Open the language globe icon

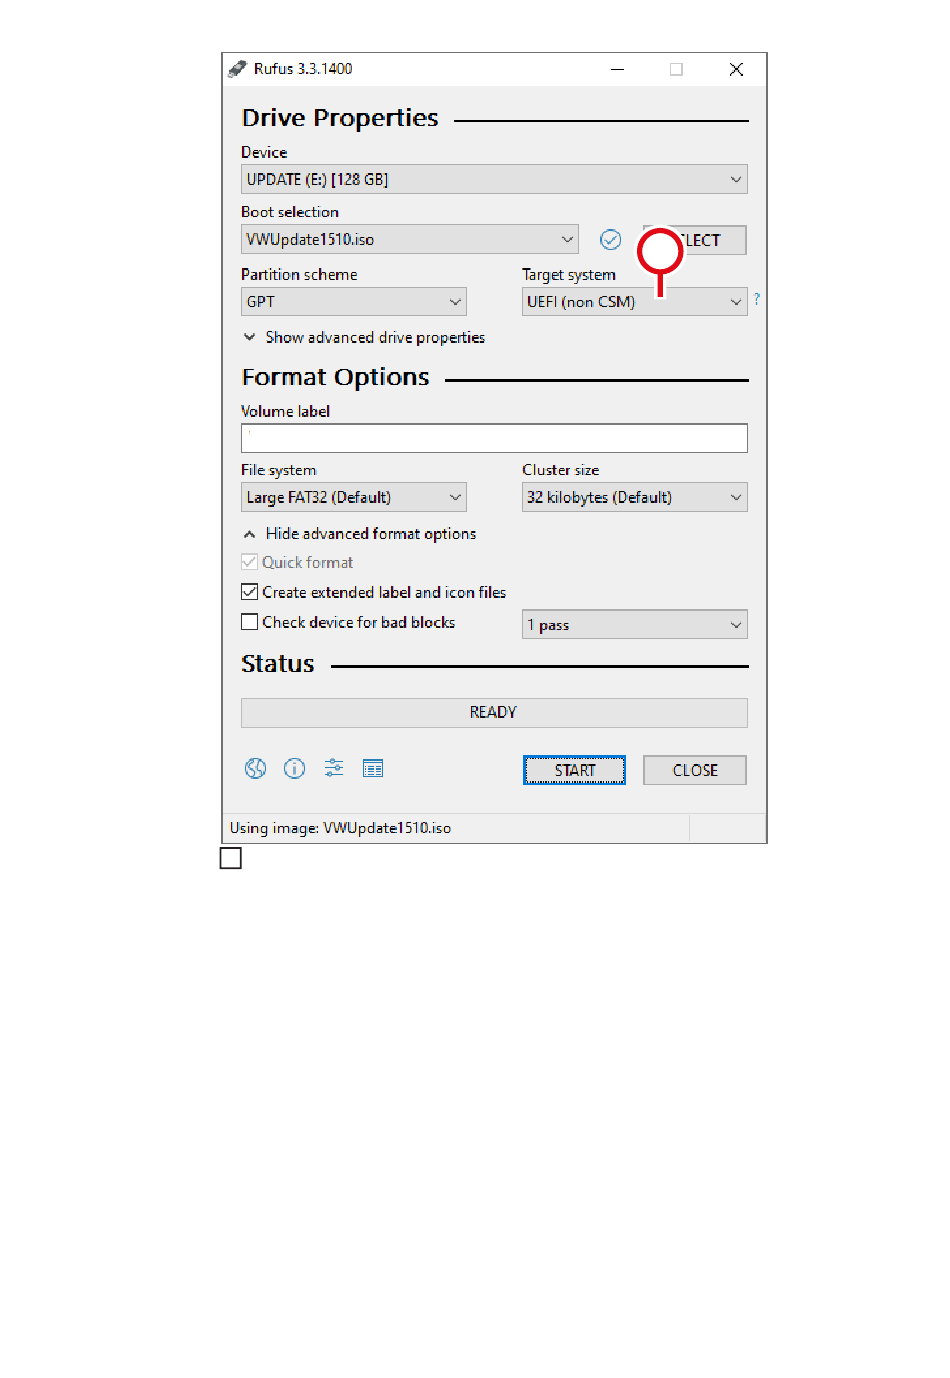click(255, 768)
